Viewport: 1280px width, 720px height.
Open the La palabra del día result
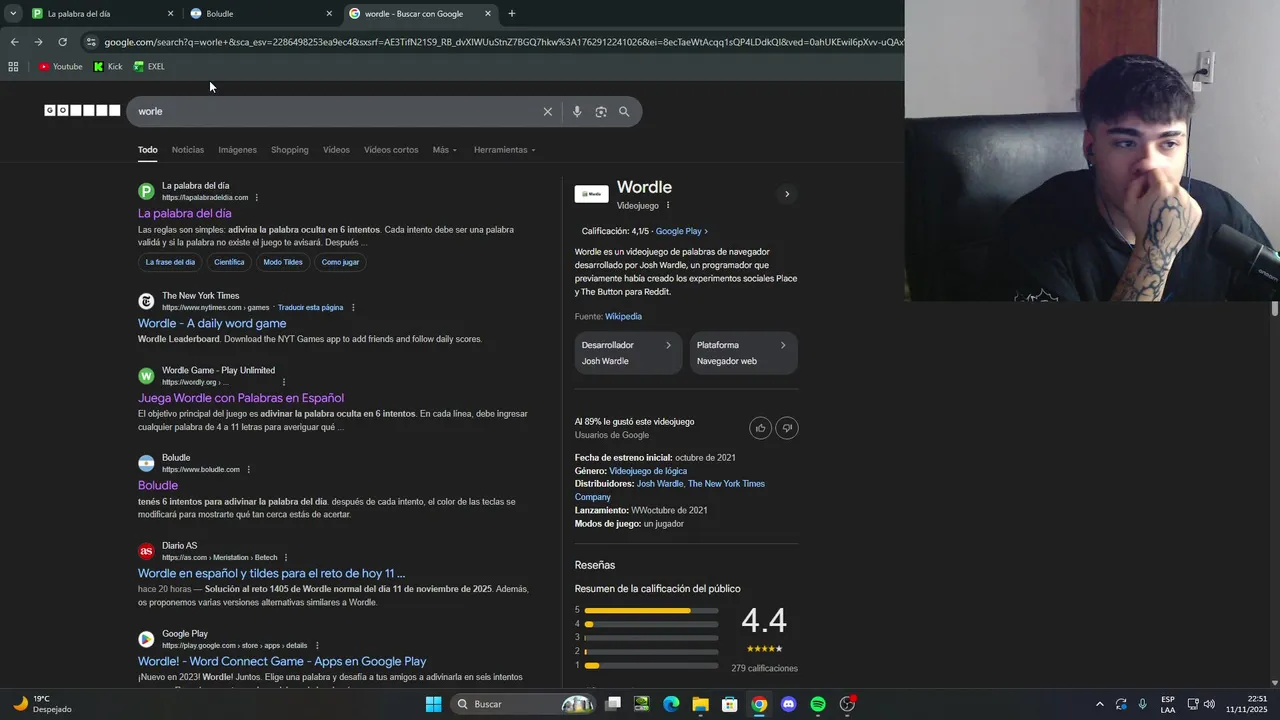[185, 213]
